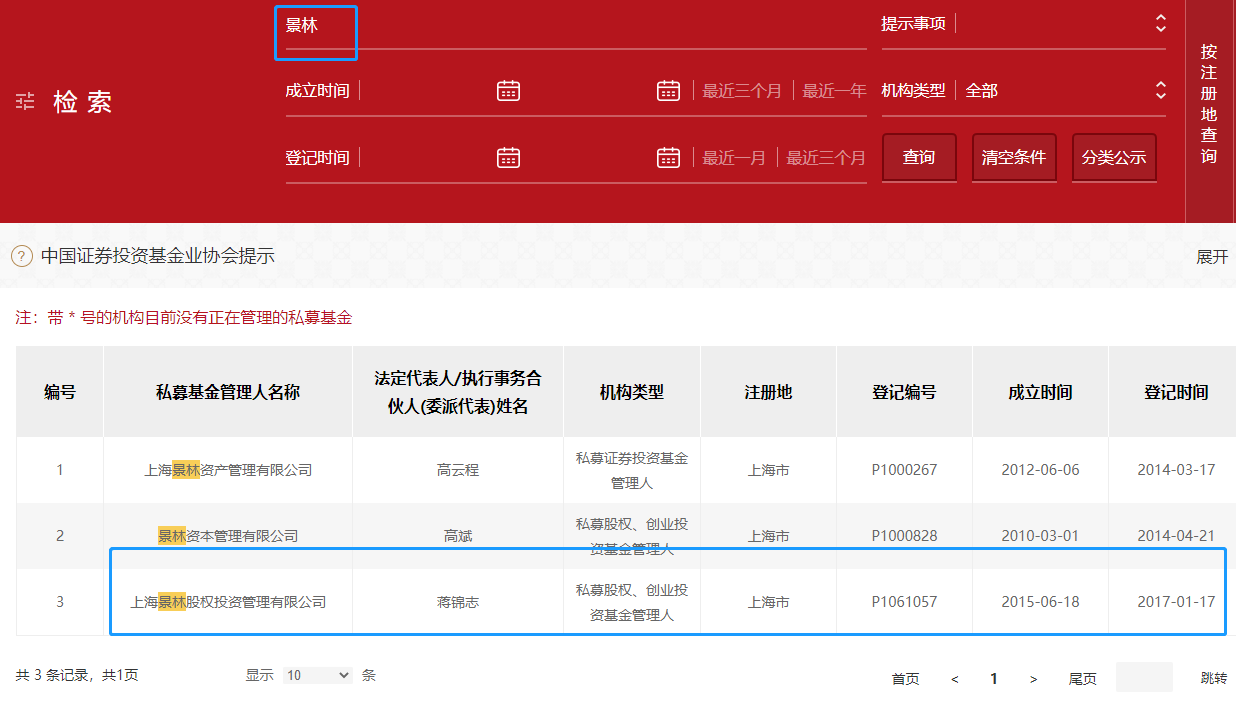The image size is (1236, 704).
Task: Click the representative name 高斌
Action: point(458,536)
